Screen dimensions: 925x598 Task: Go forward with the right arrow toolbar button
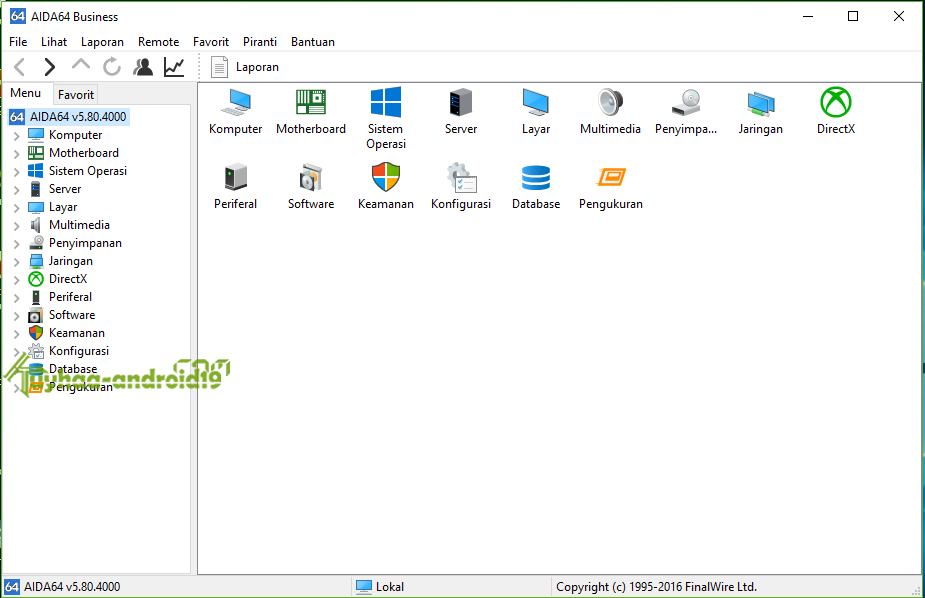pyautogui.click(x=50, y=67)
